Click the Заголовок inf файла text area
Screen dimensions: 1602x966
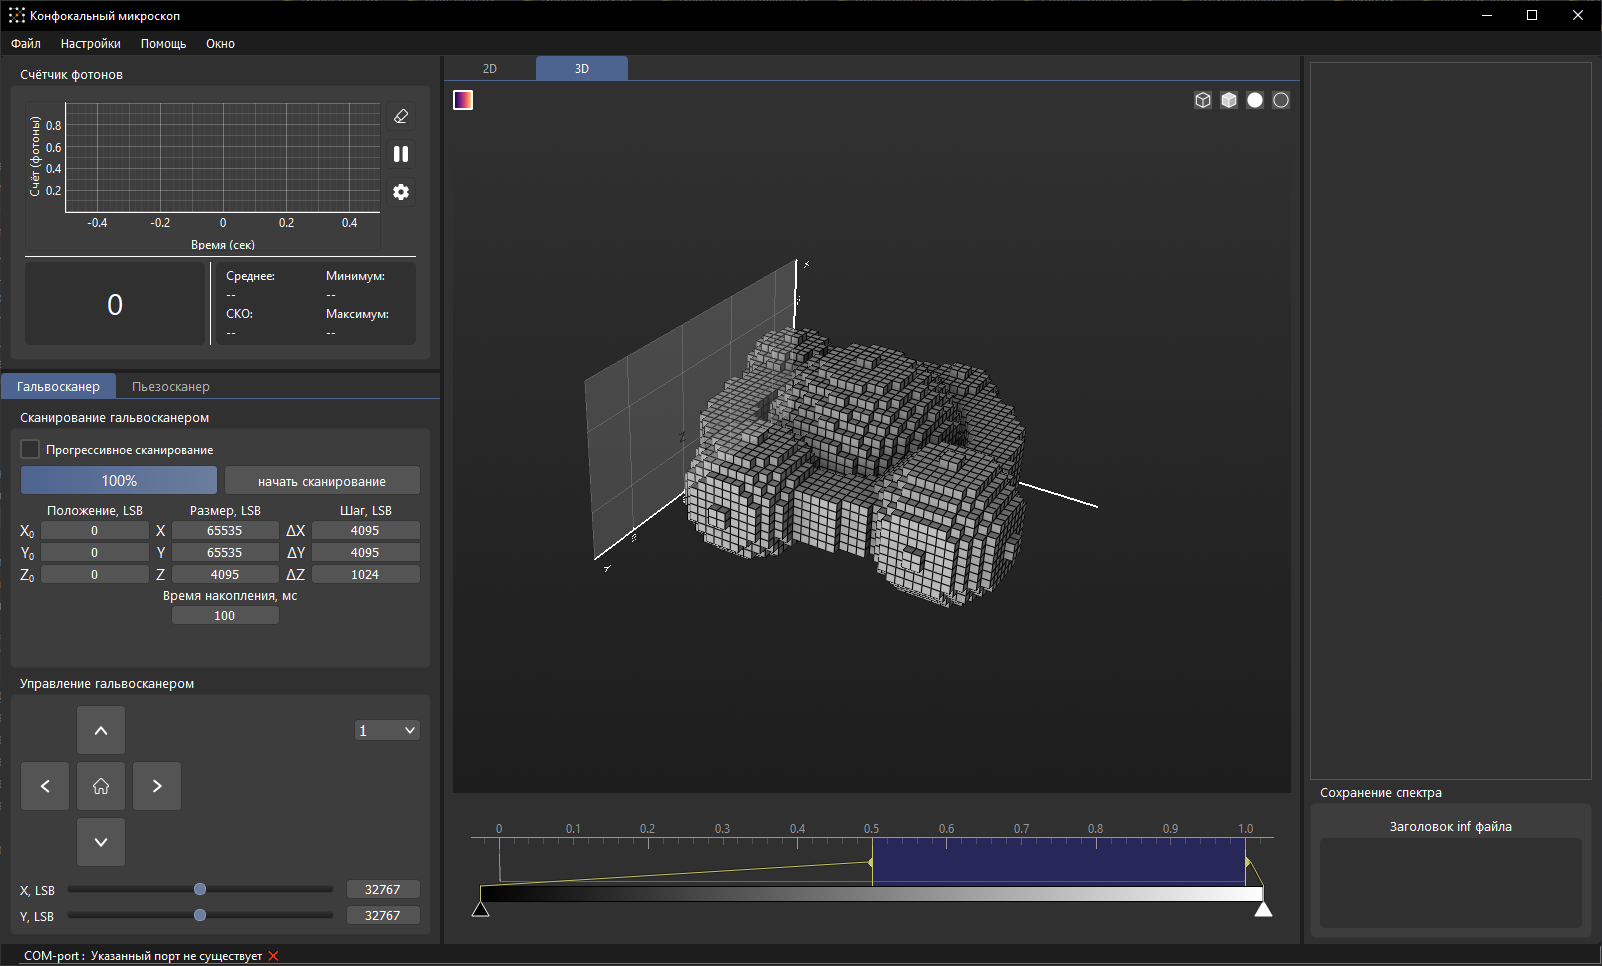[1451, 883]
